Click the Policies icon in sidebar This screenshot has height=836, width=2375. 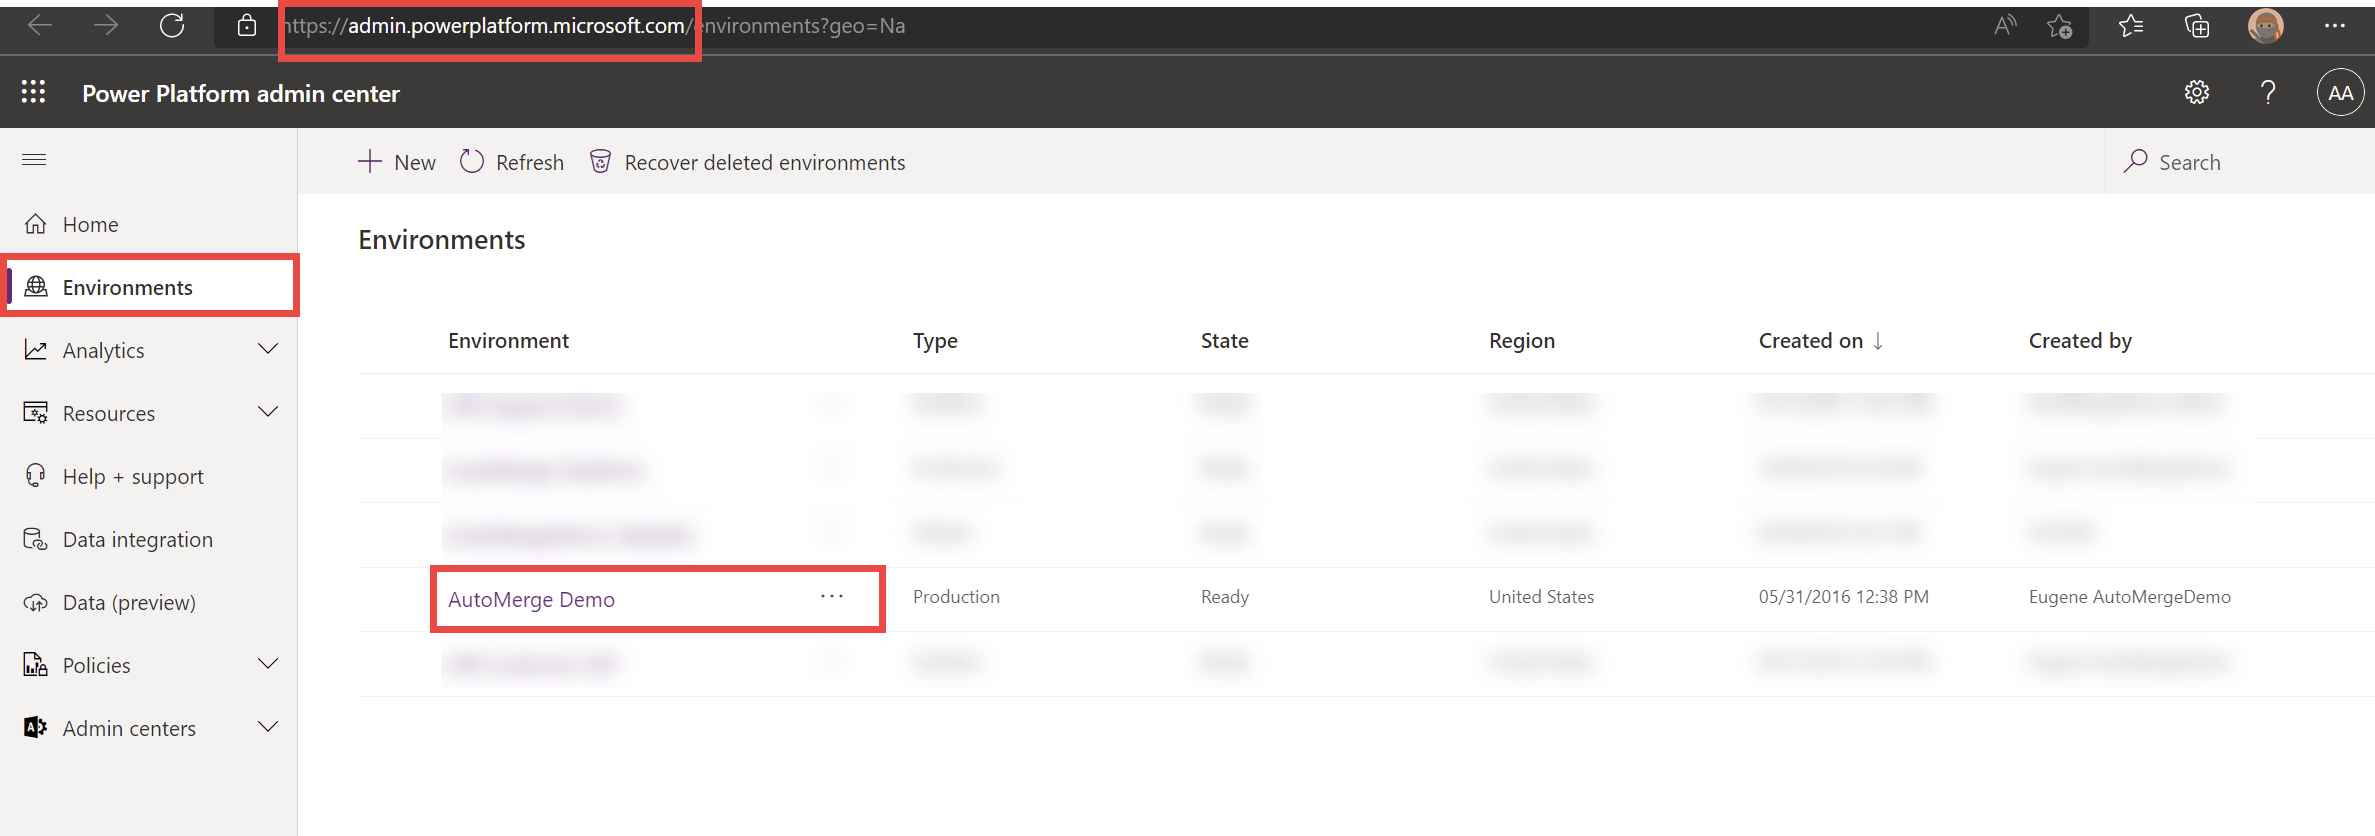pos(36,665)
